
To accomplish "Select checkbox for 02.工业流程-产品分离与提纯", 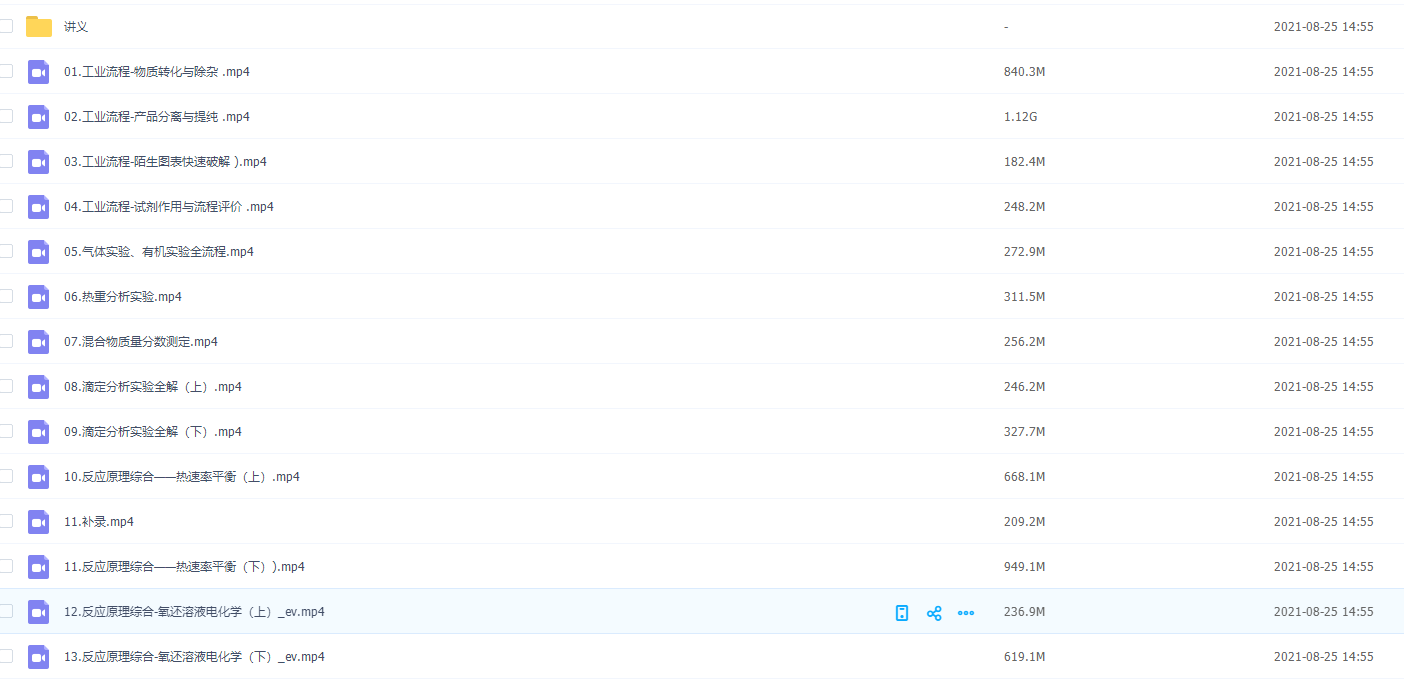I will pos(6,116).
